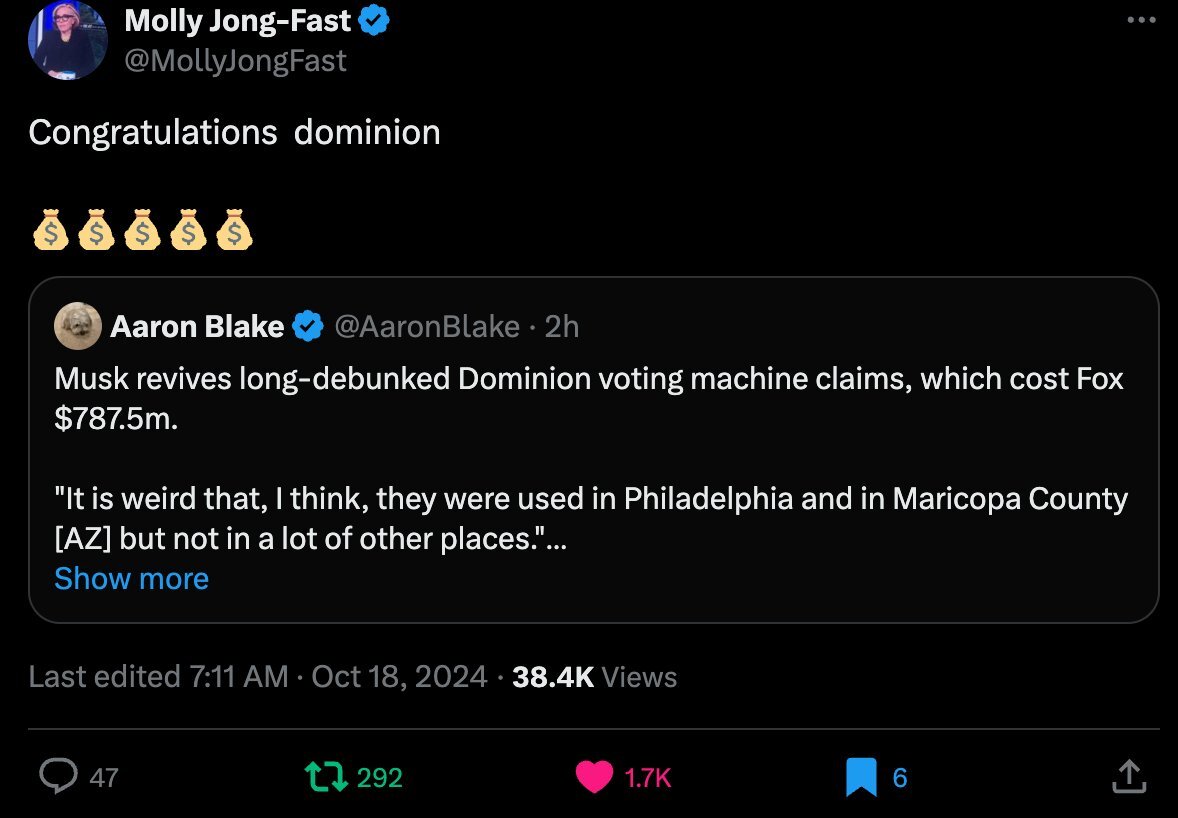Viewport: 1178px width, 818px height.
Task: Click Aaron Blake's verified checkmark badge
Action: click(x=308, y=326)
